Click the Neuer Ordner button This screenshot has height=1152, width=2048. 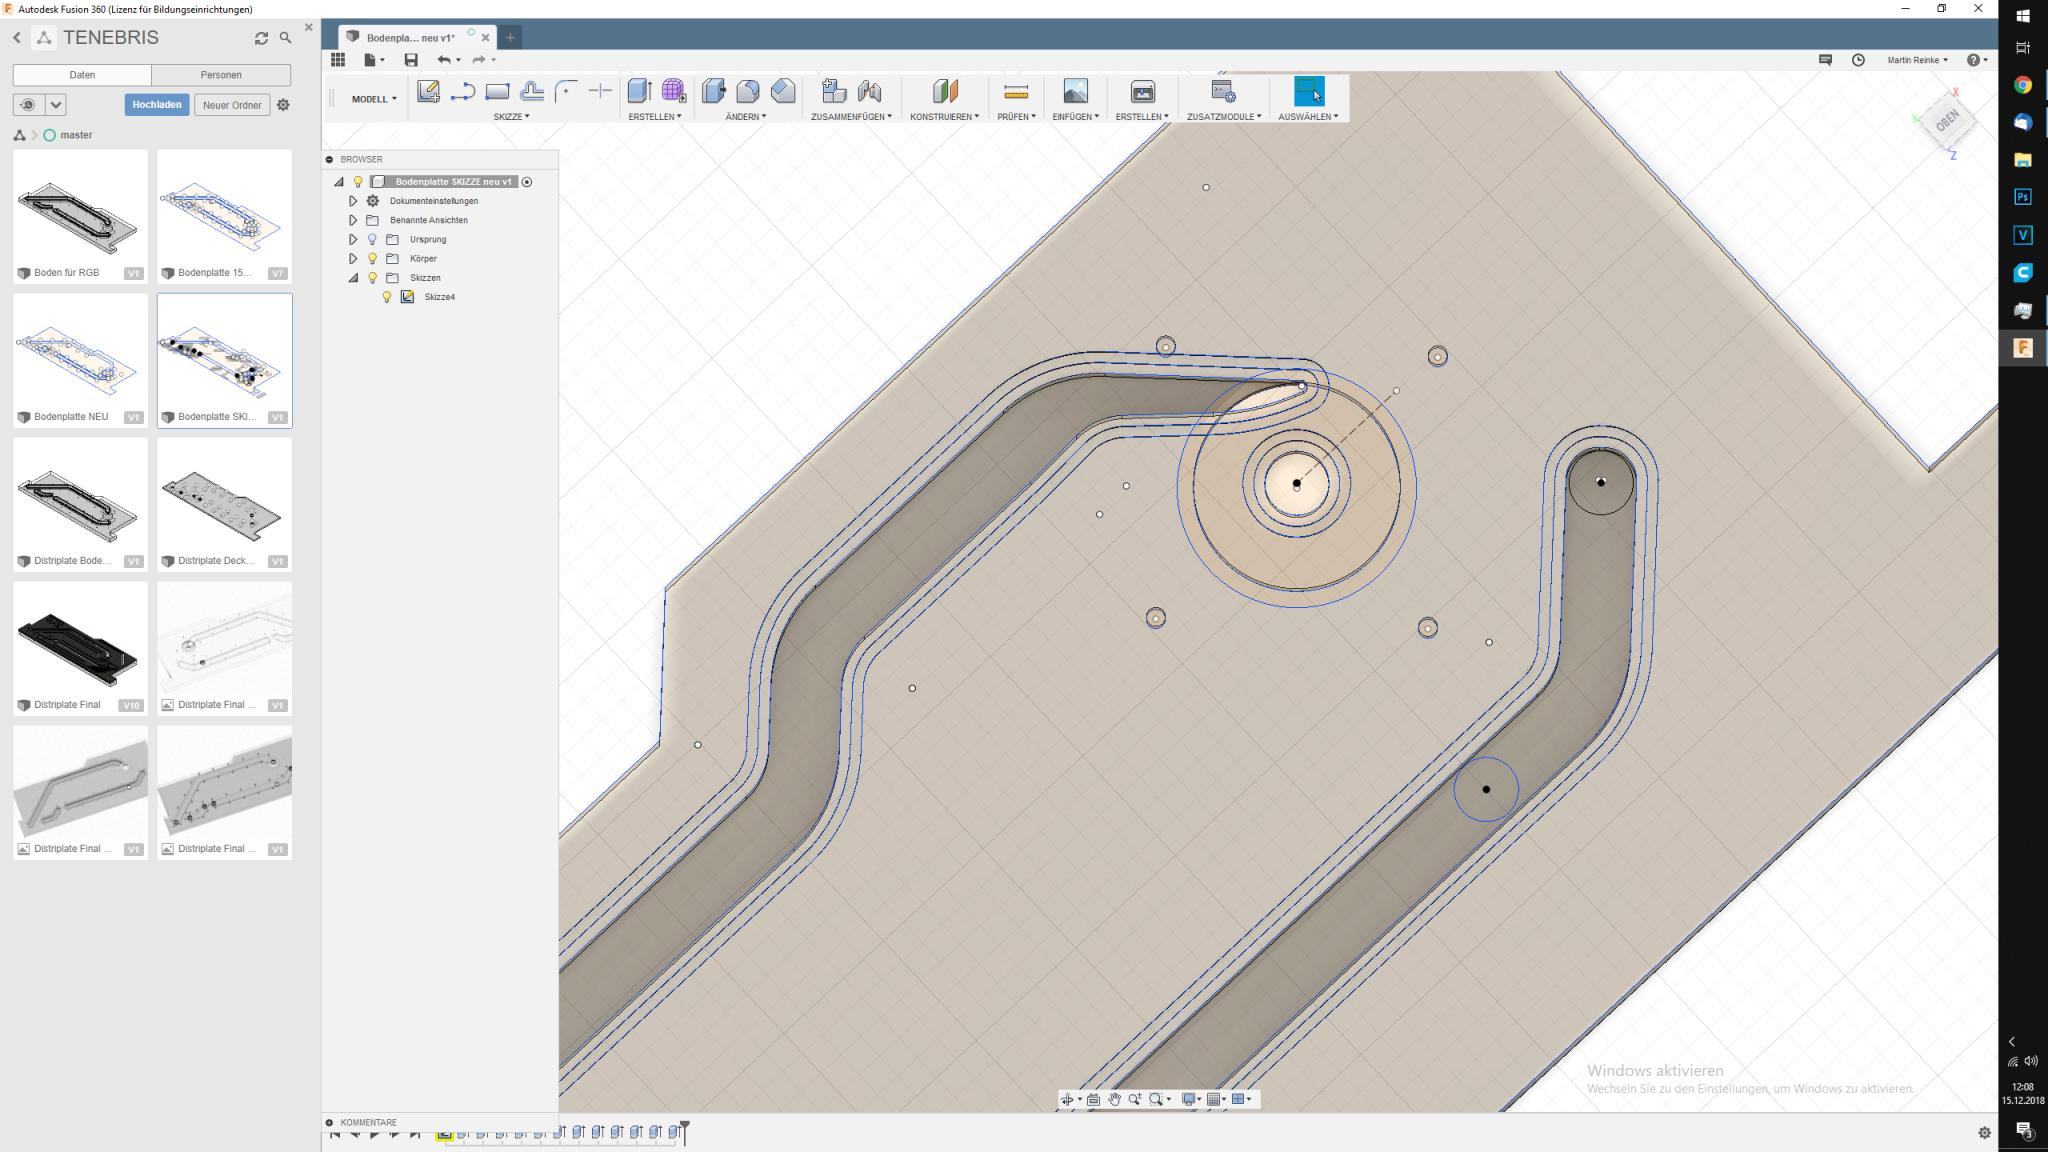[x=232, y=105]
